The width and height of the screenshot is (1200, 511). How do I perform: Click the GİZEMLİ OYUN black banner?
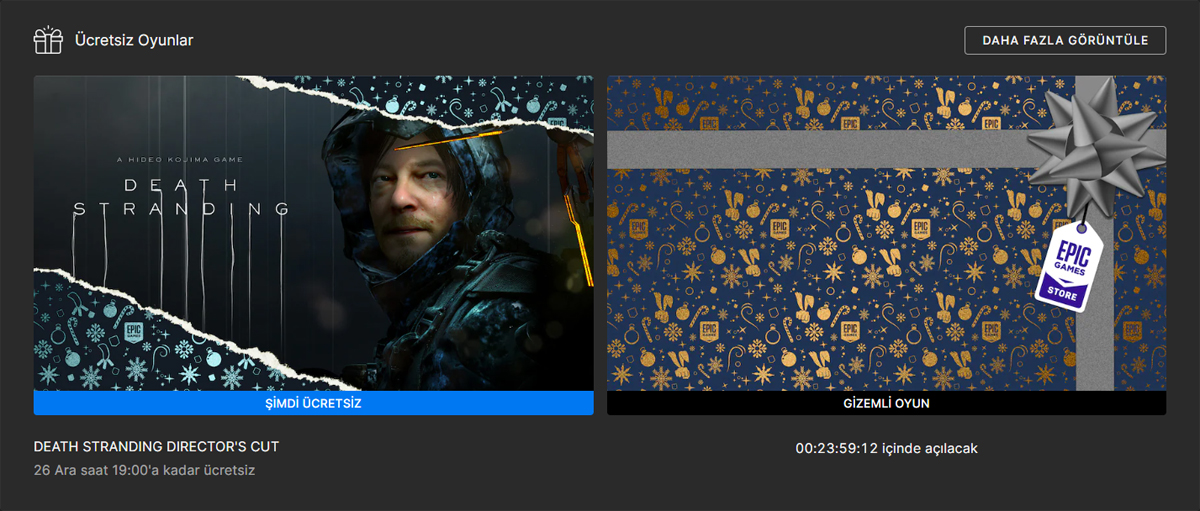[886, 403]
